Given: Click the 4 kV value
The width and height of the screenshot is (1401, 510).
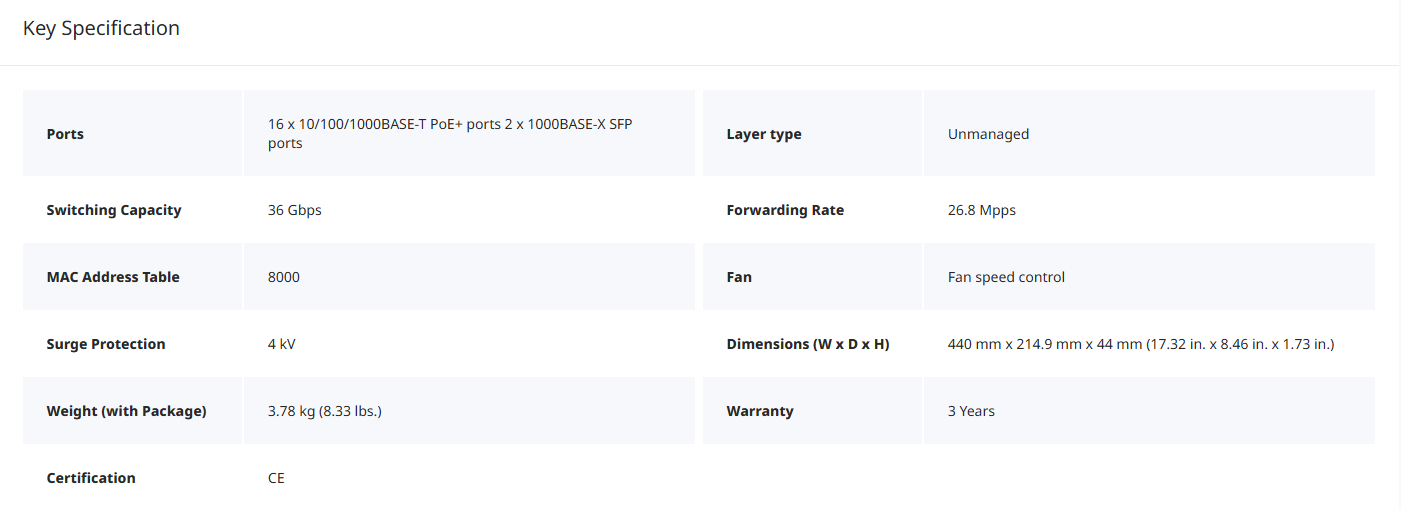Looking at the screenshot, I should coord(282,344).
